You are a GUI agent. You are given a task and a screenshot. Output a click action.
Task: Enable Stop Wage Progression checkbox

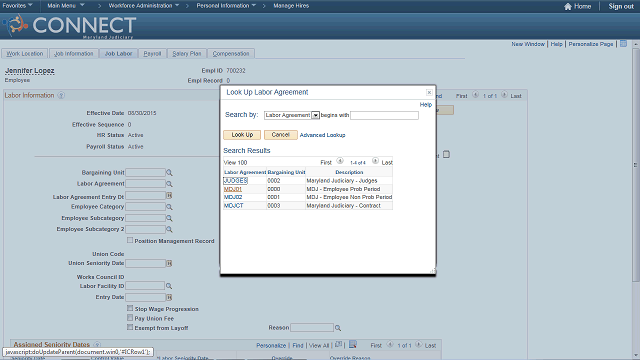[130, 309]
